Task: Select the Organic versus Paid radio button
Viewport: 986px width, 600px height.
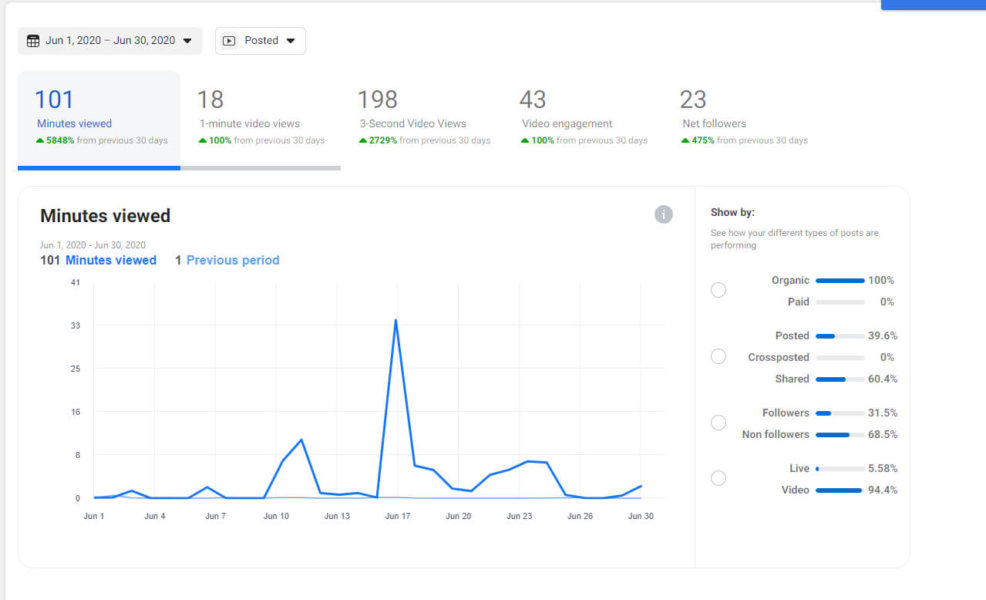Action: pos(718,290)
